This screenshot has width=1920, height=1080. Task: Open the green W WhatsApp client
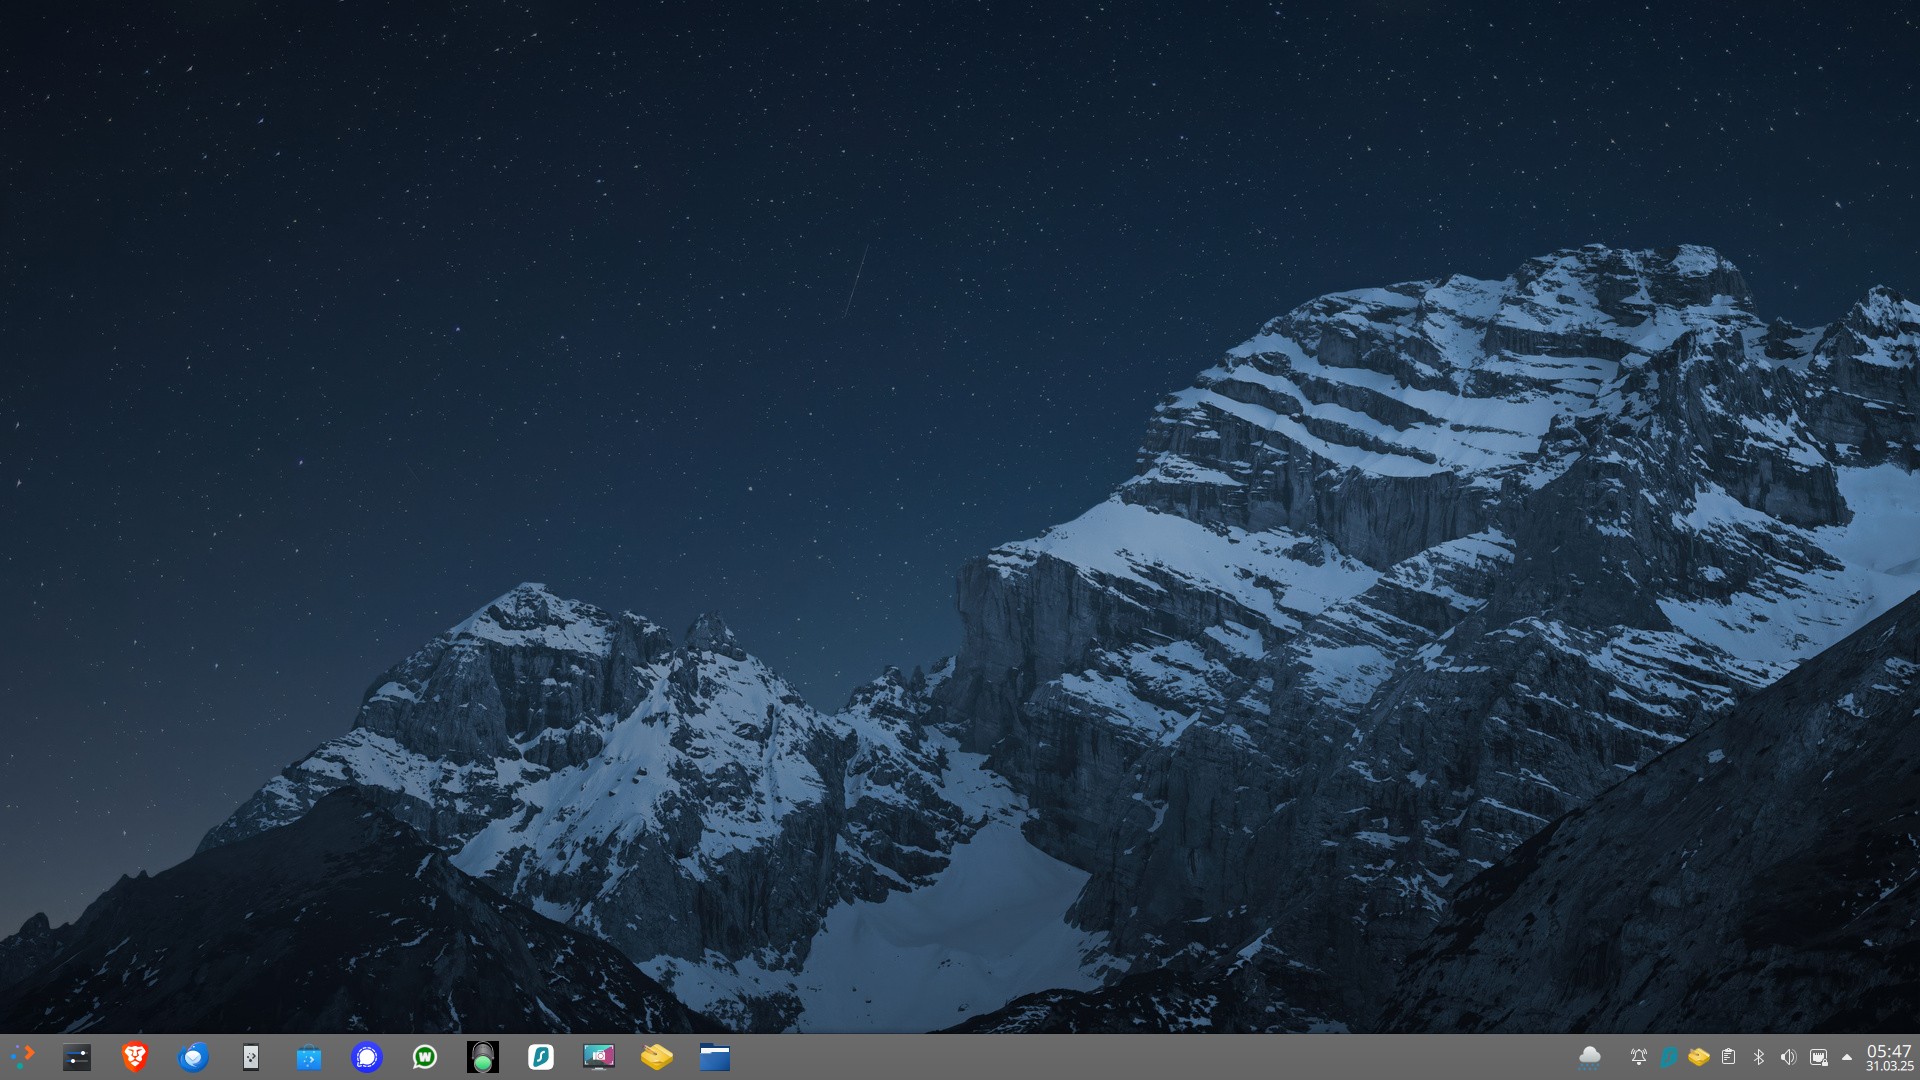click(425, 1057)
